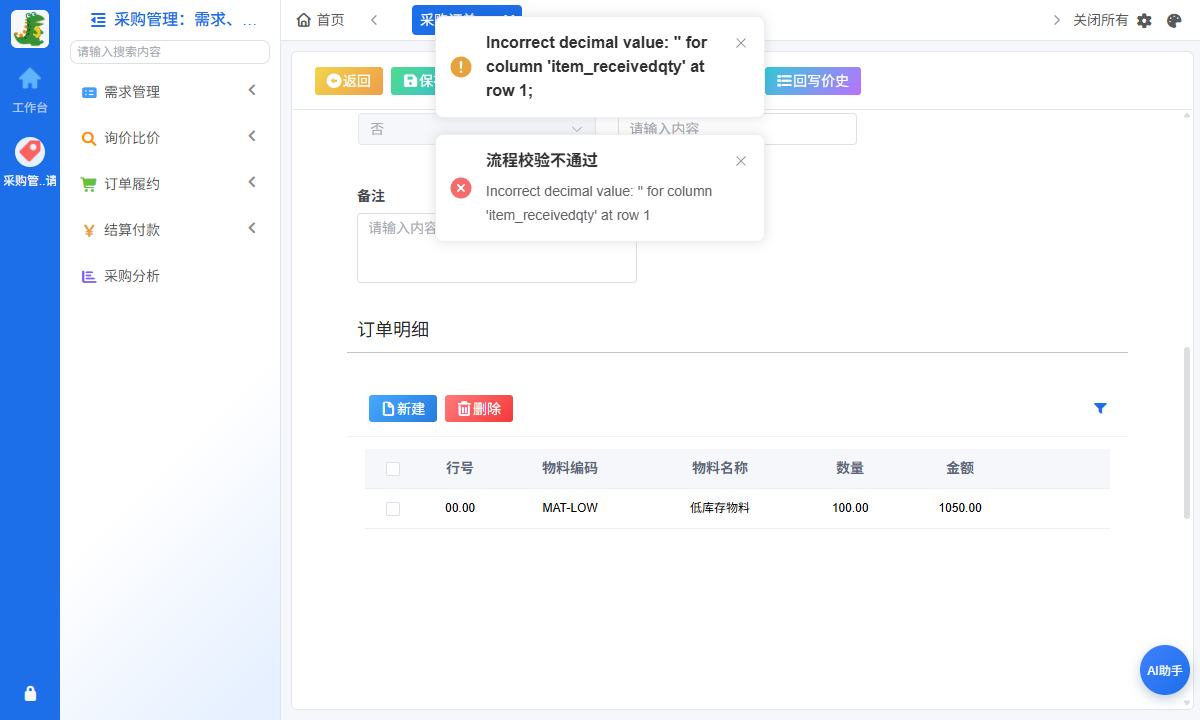
Task: Expand the 询价比价 submenu
Action: [x=252, y=136]
